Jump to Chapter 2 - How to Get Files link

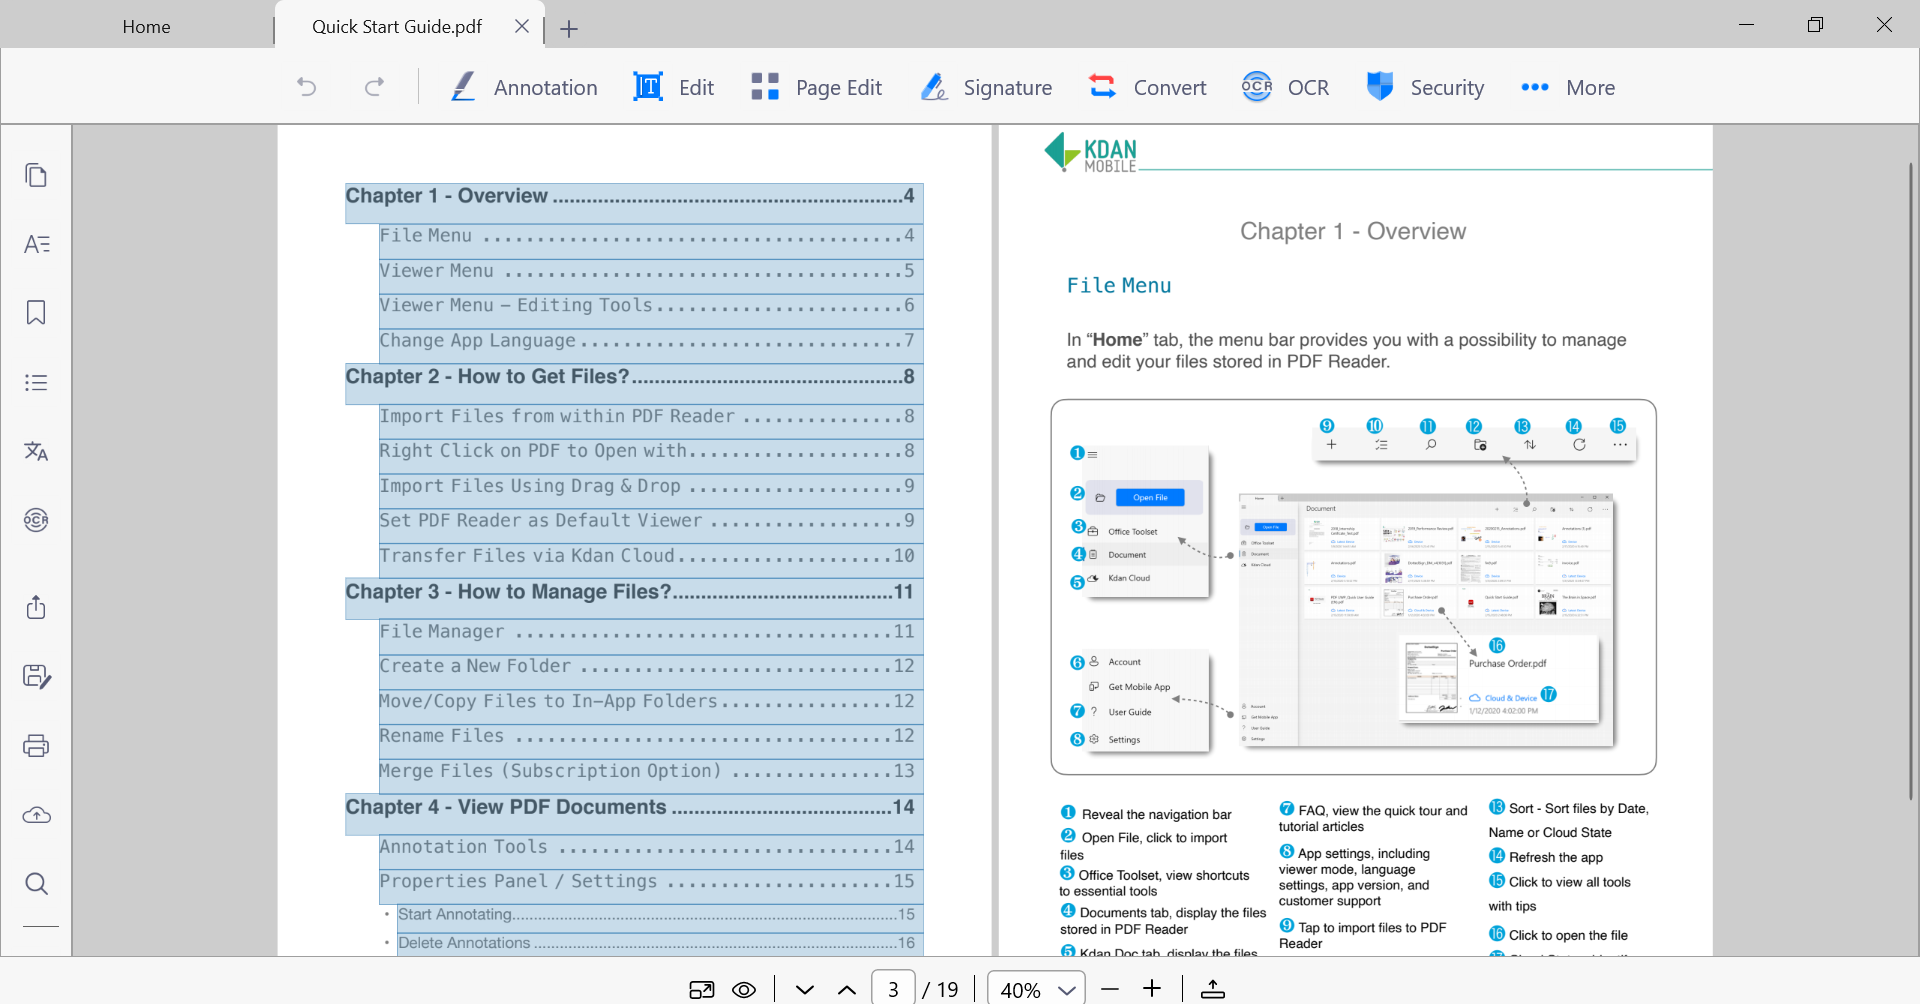coord(630,377)
